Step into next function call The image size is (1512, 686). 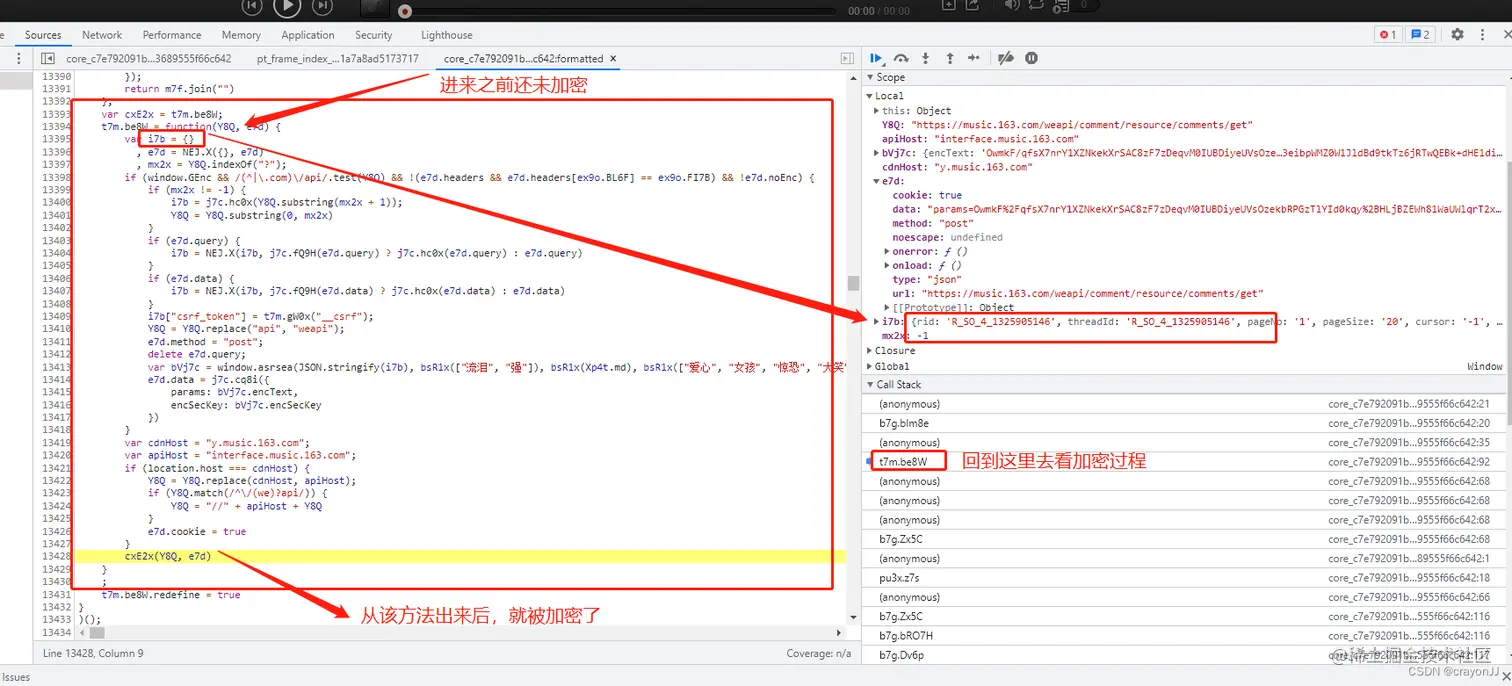point(926,58)
